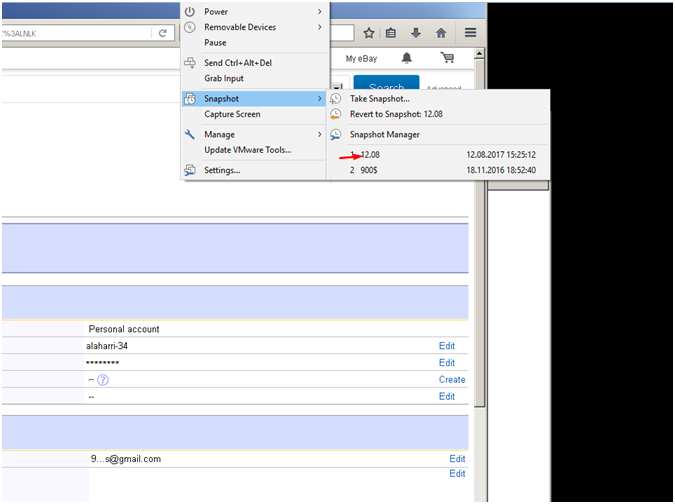Click the Revert to Snapshot icon
Screen dimensions: 675x504
(335, 114)
